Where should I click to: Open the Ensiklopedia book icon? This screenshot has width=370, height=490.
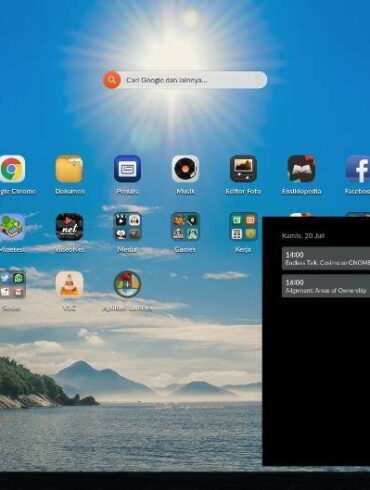point(301,169)
